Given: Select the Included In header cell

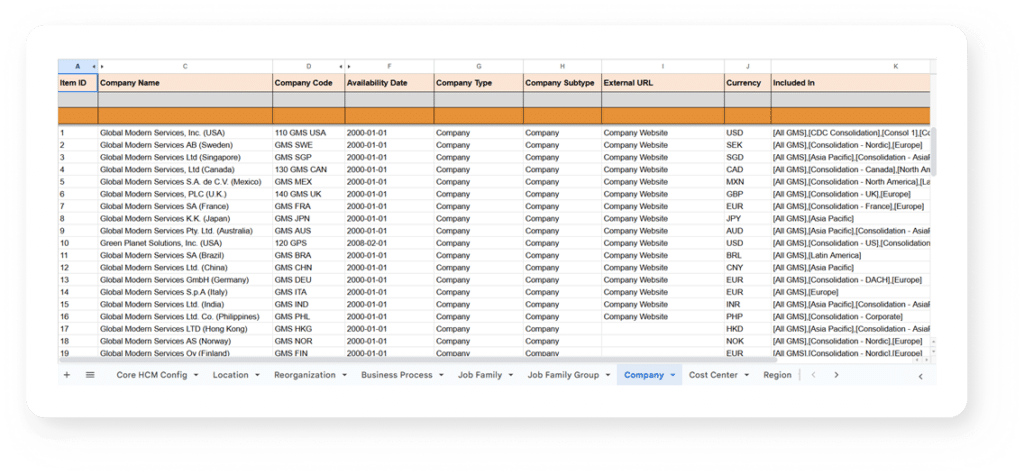Looking at the screenshot, I should [850, 83].
